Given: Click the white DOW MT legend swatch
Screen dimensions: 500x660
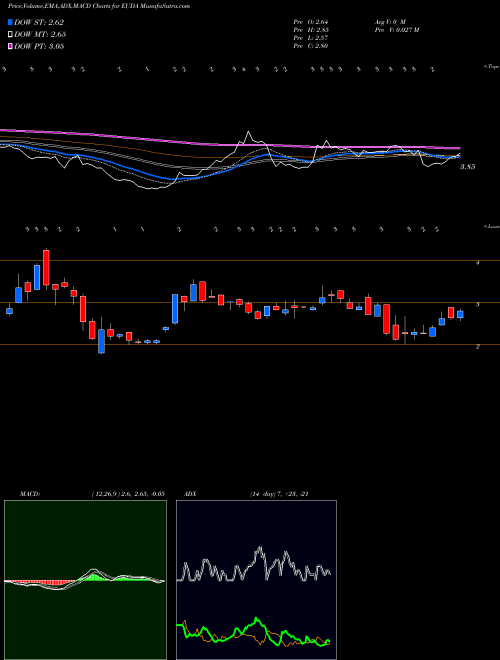Looking at the screenshot, I should [x=10, y=35].
